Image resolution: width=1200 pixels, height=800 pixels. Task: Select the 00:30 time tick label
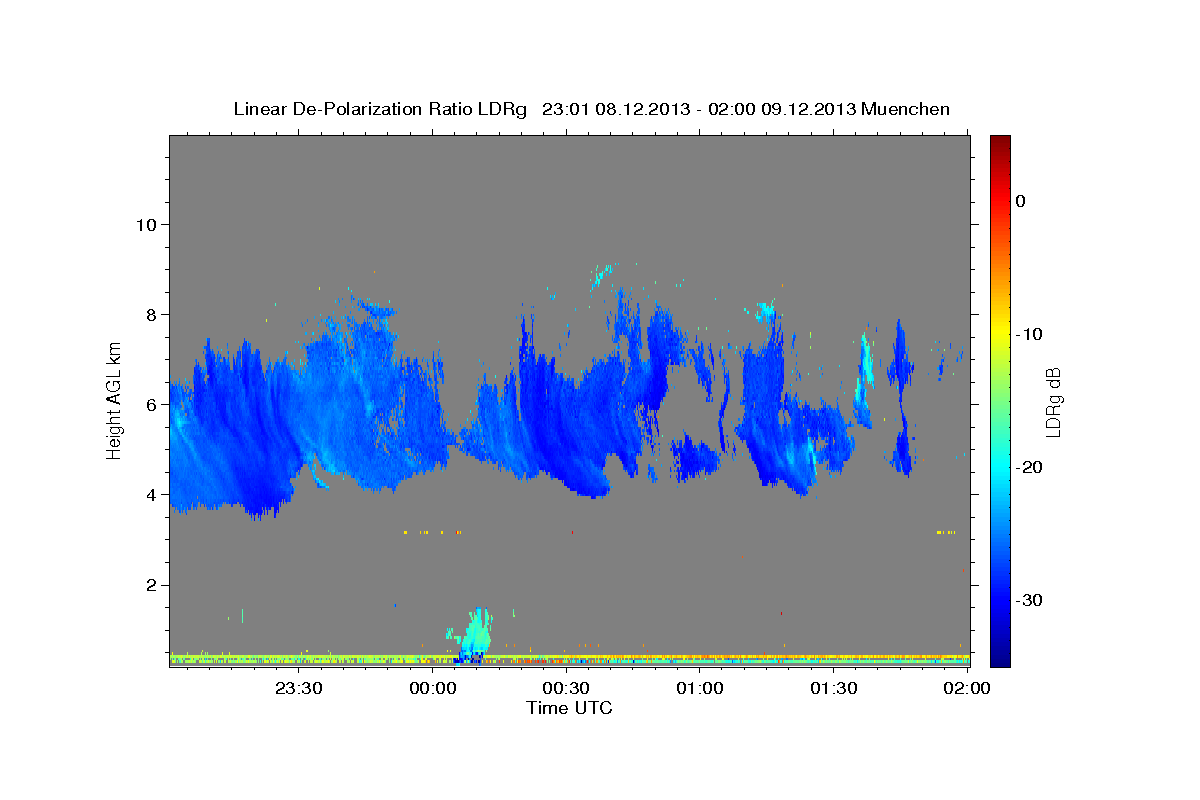[x=566, y=688]
